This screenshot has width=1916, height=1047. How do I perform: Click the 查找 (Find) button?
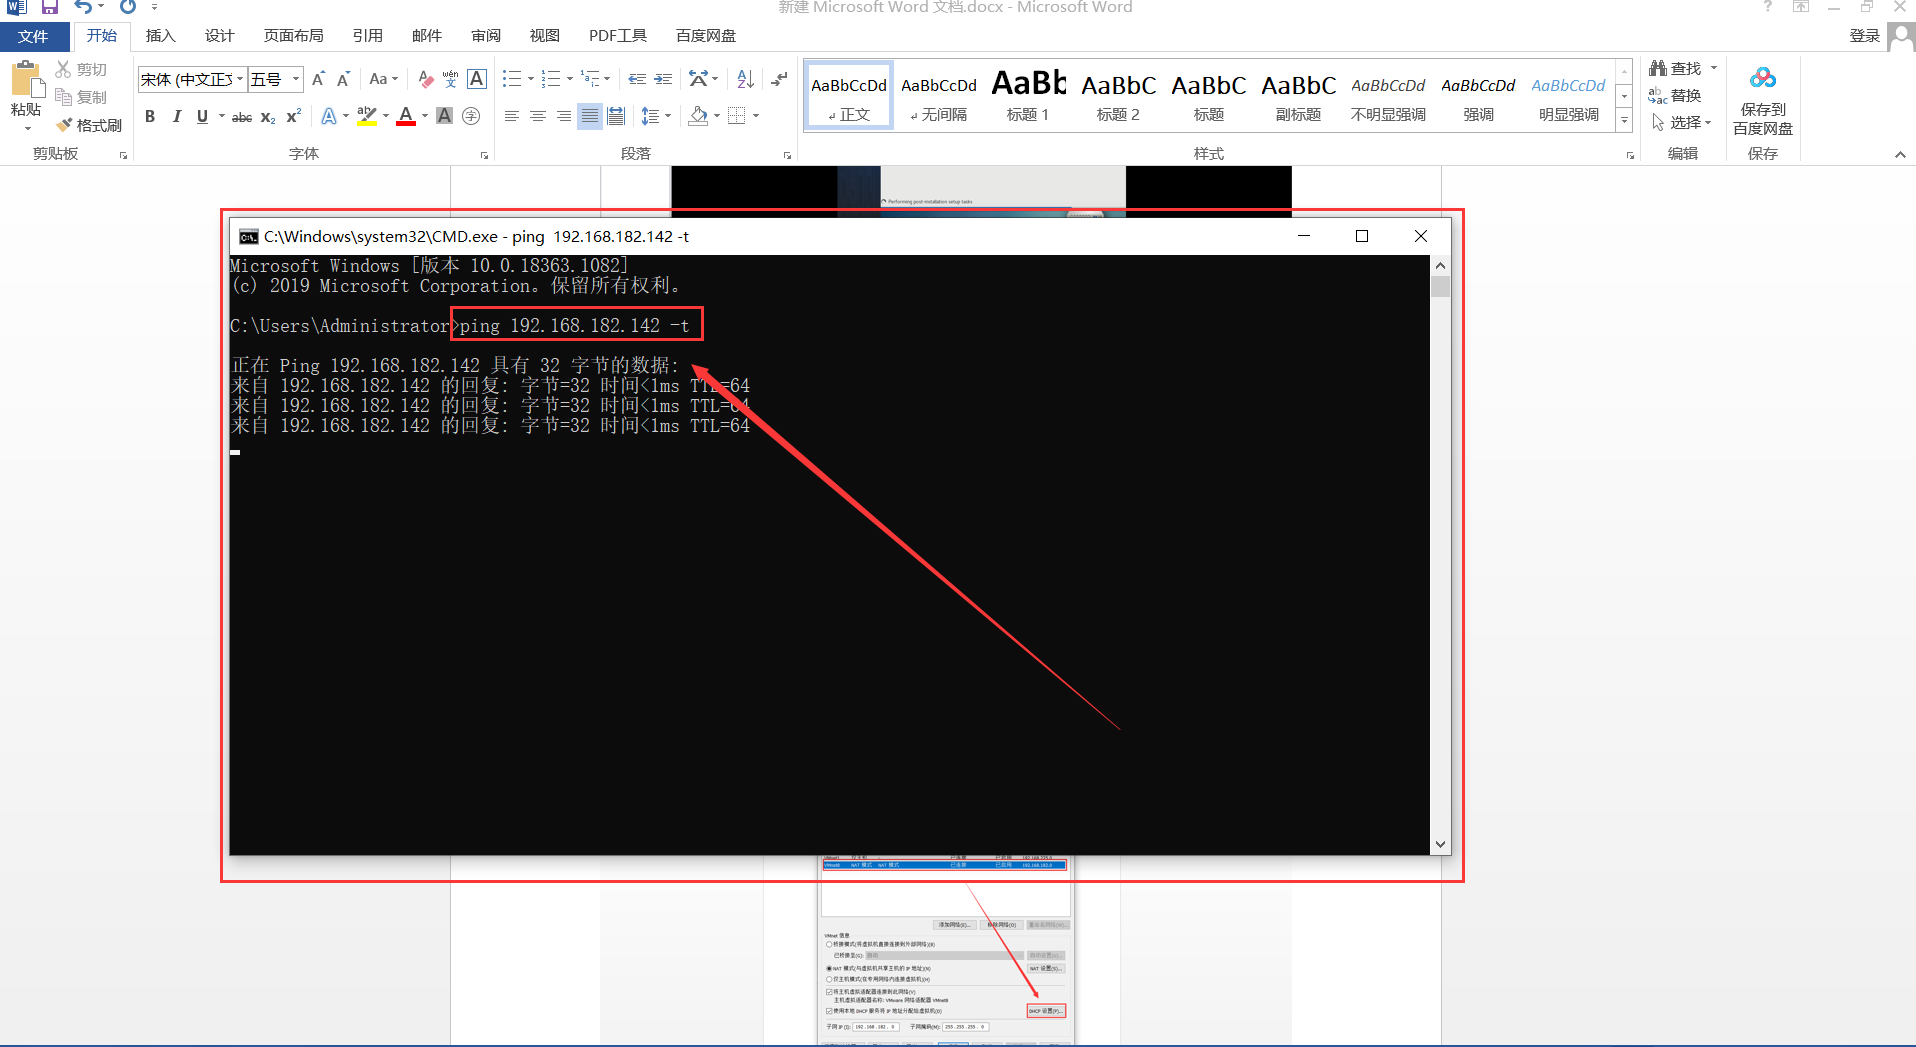(1683, 68)
